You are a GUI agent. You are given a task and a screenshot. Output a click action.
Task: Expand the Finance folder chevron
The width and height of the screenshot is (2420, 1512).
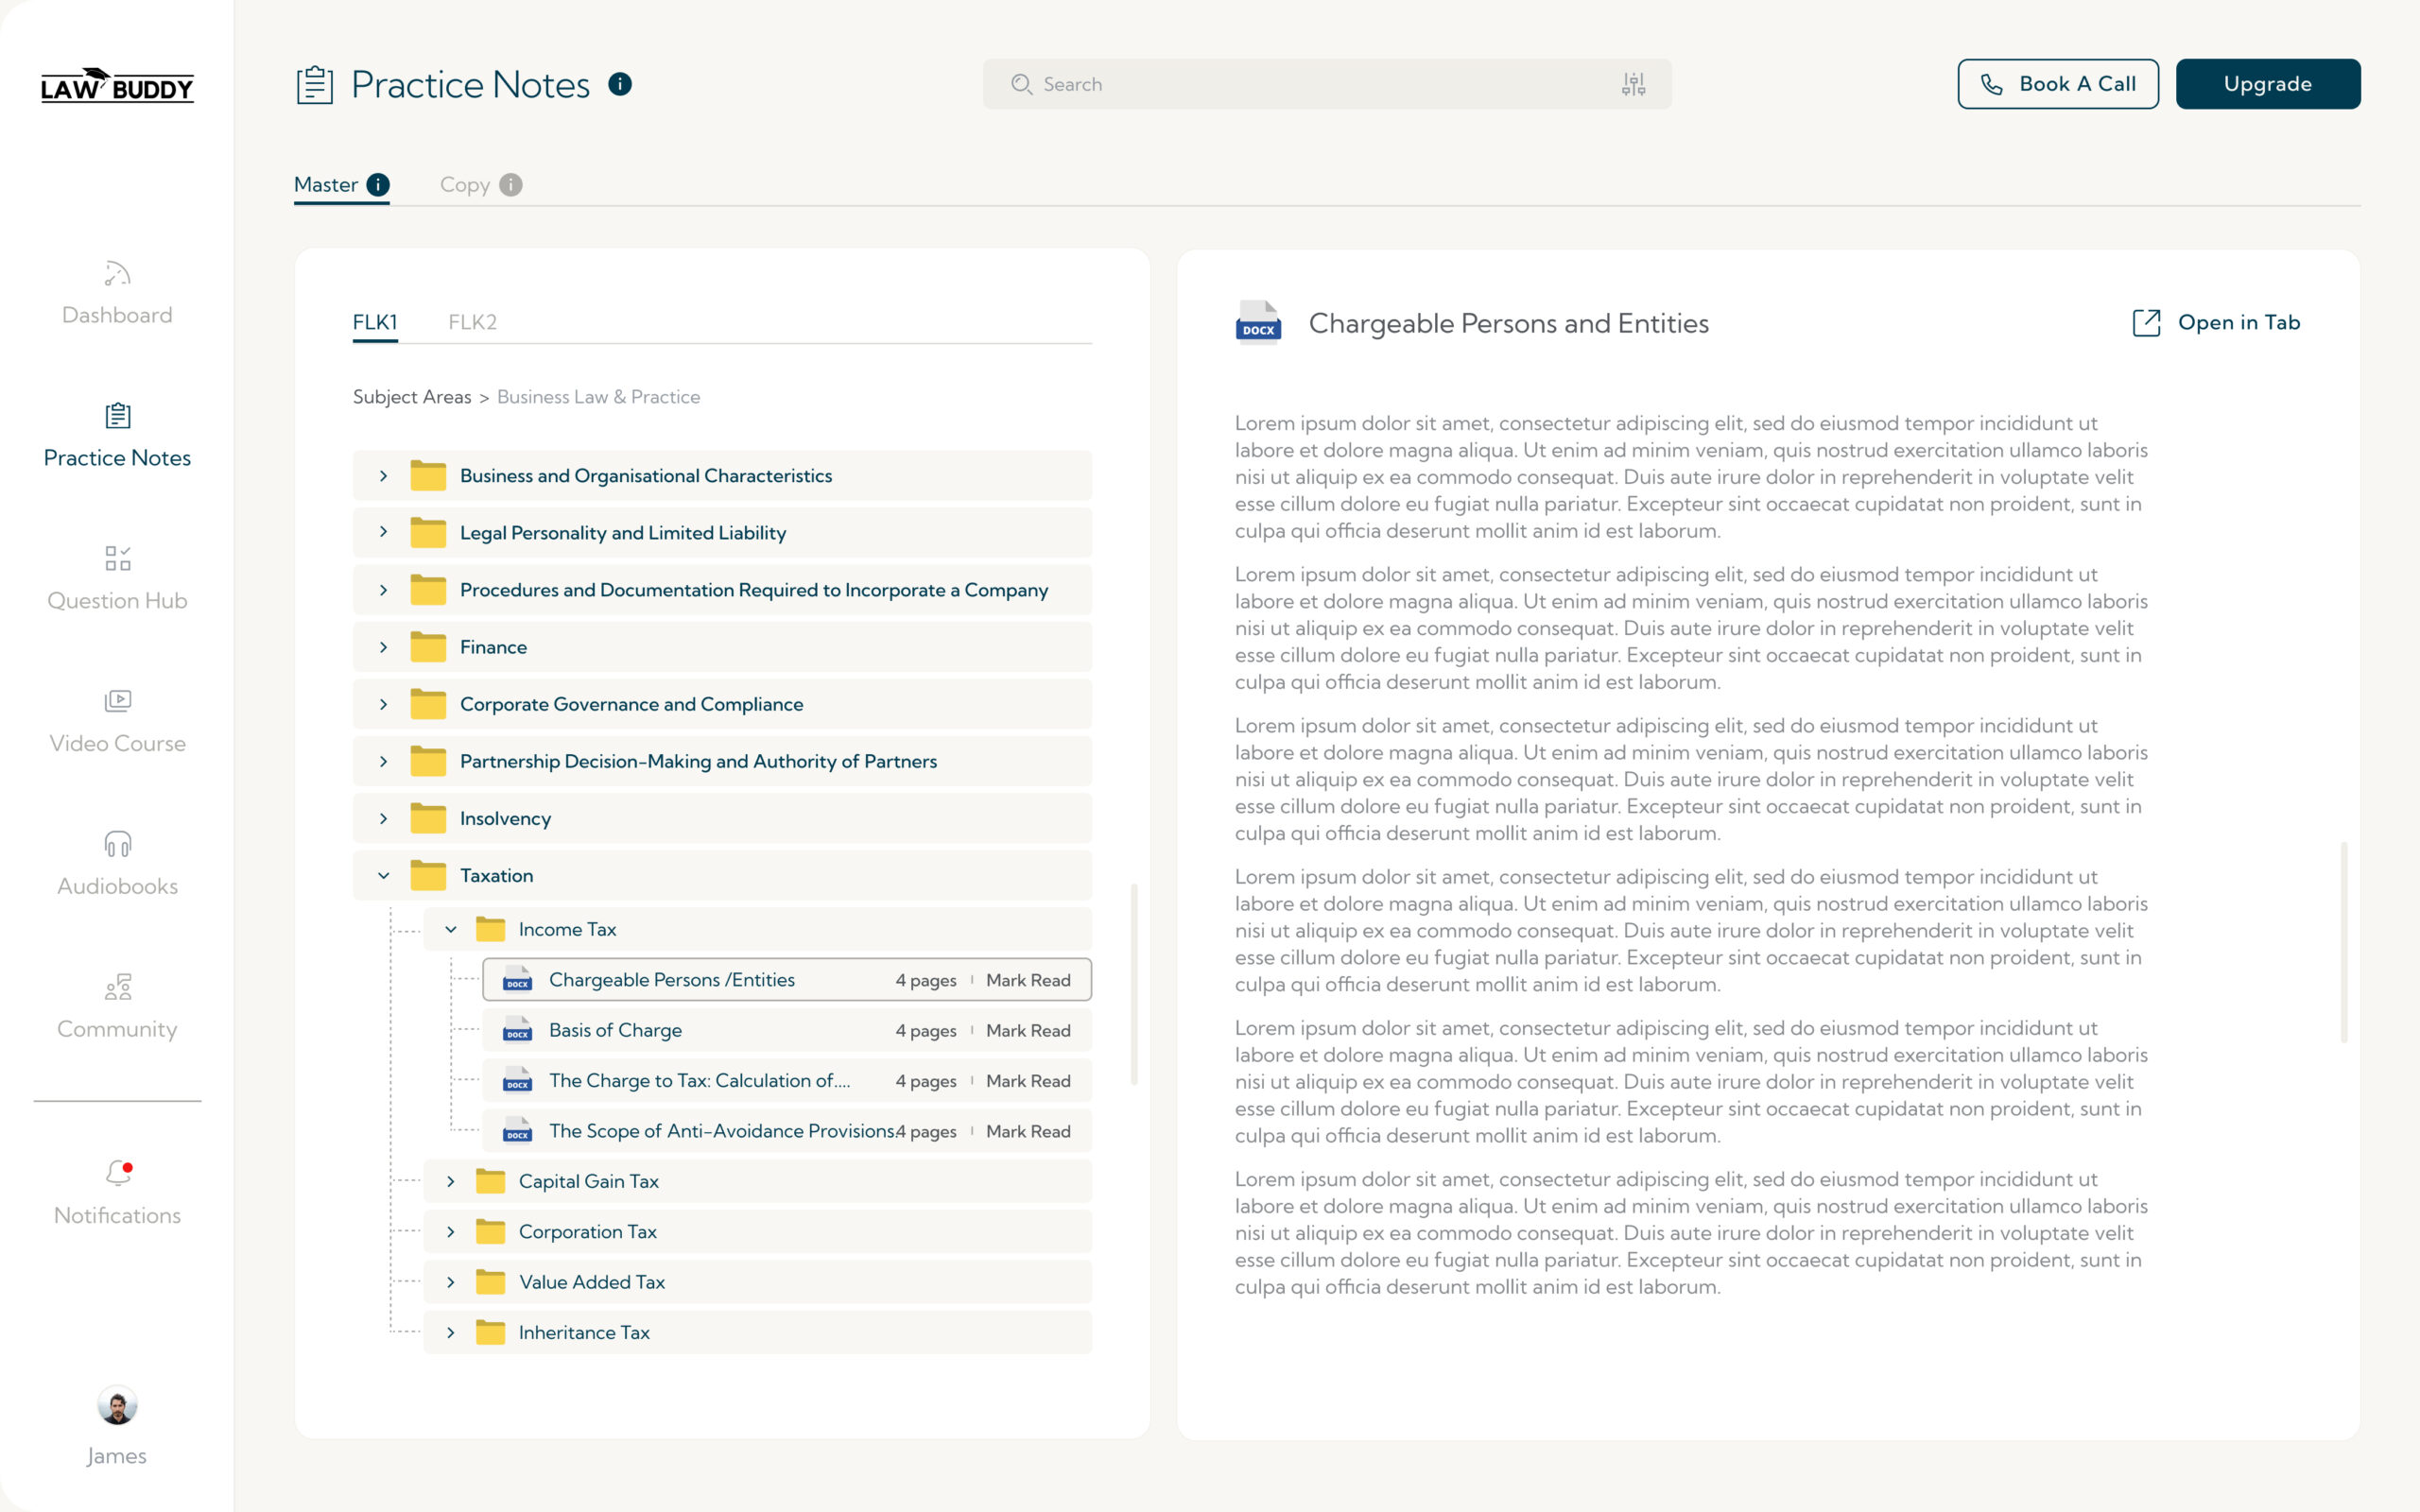383,647
